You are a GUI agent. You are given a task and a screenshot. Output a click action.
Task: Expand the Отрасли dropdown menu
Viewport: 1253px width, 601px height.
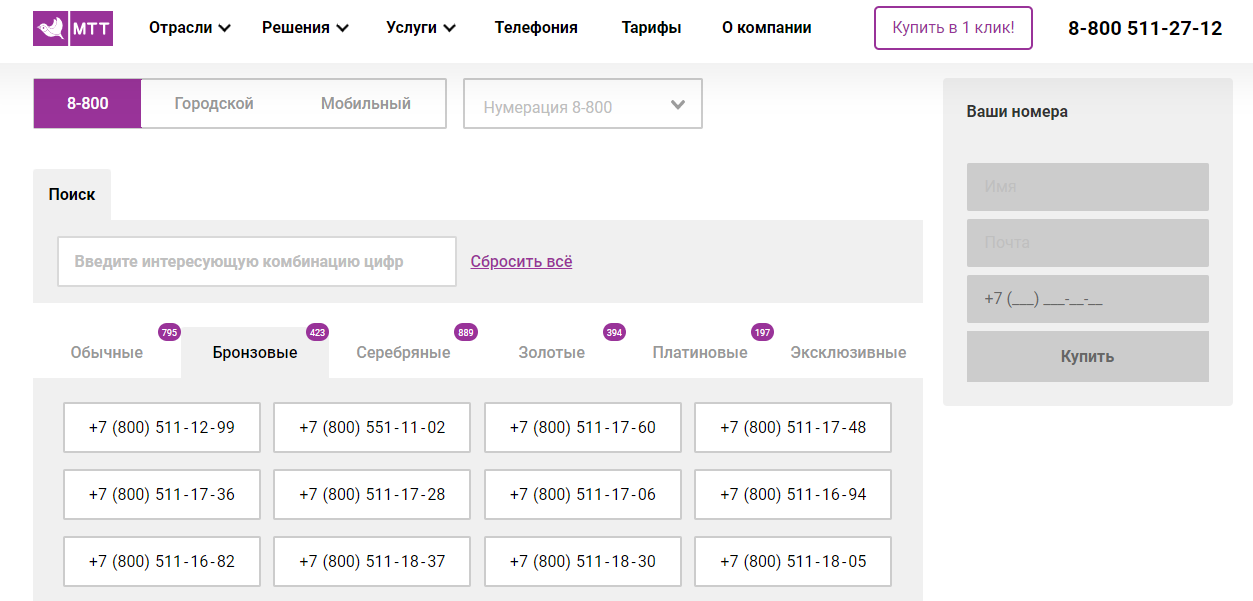189,28
